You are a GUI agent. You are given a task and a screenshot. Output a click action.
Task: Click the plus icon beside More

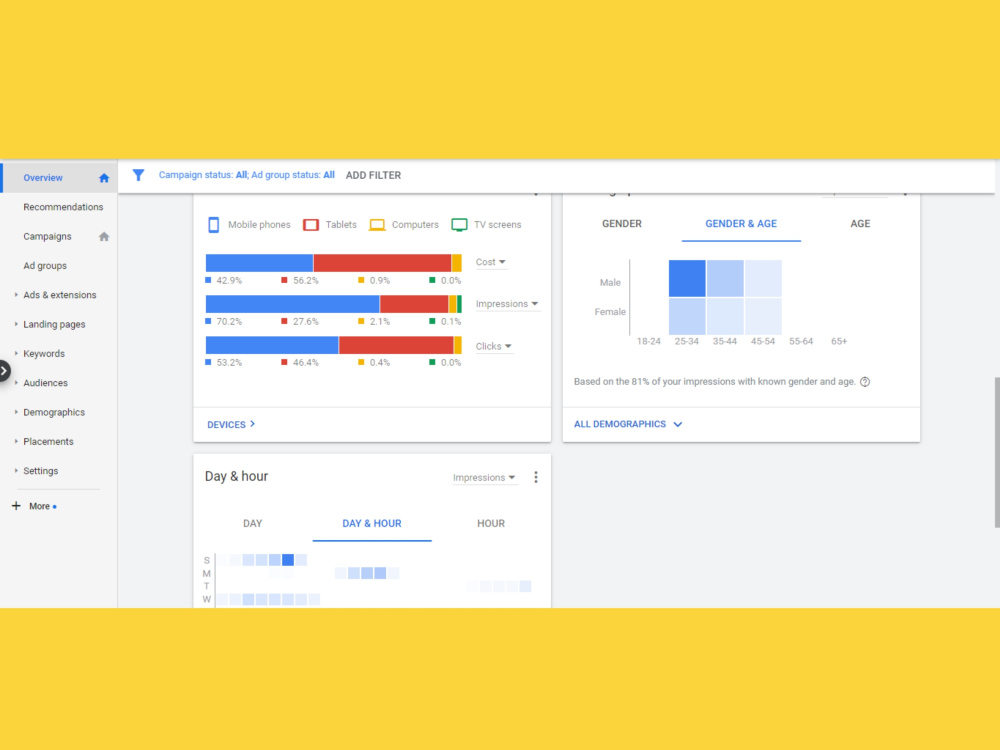pyautogui.click(x=17, y=506)
